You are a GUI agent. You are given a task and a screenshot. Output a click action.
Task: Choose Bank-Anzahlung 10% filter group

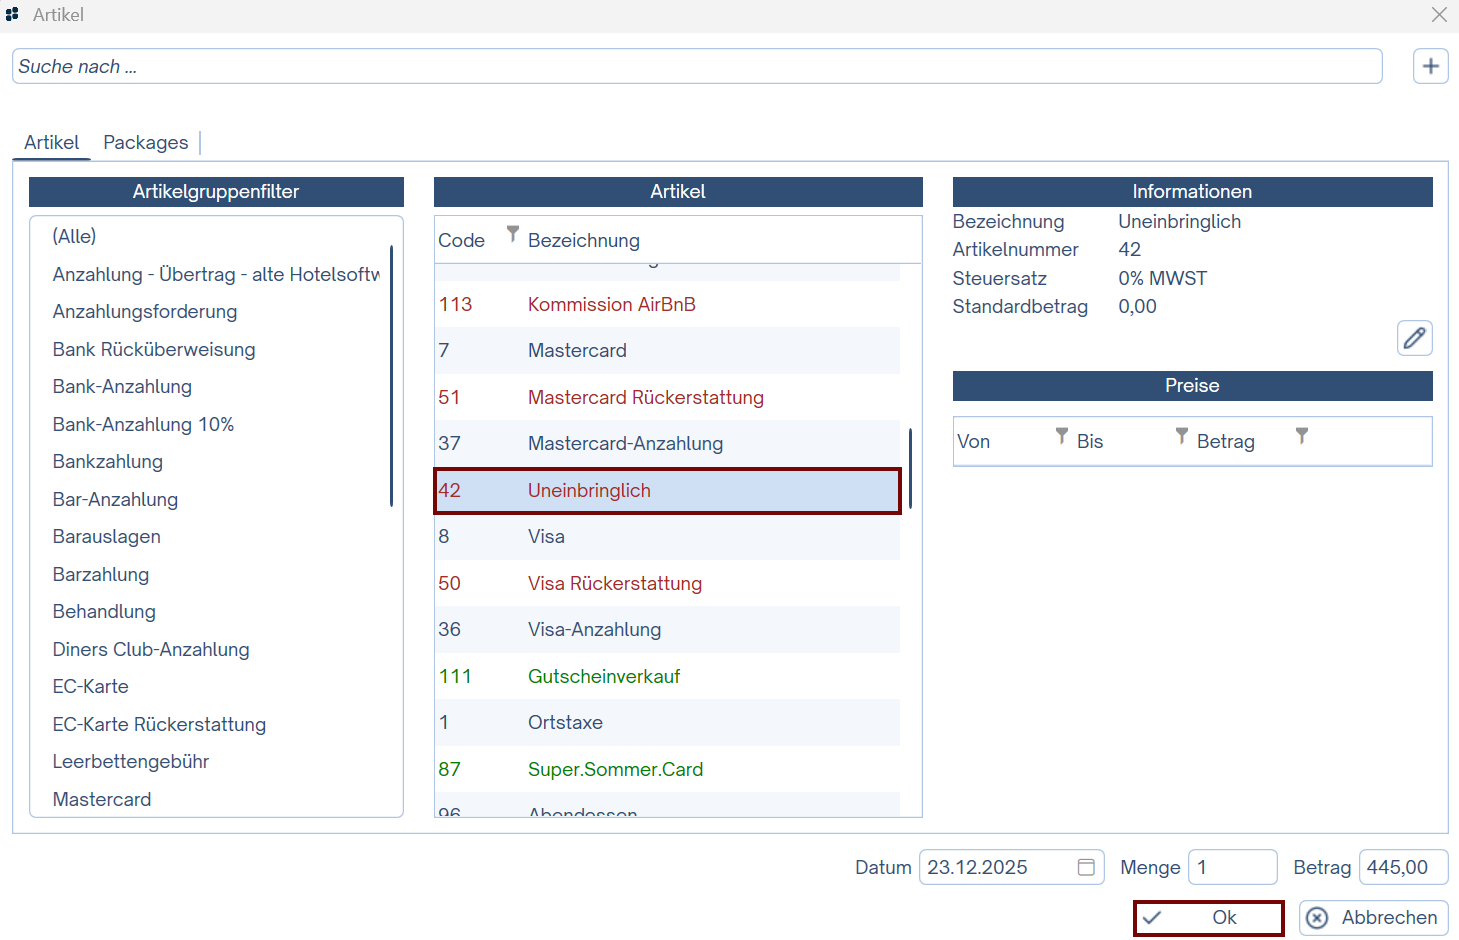(143, 424)
